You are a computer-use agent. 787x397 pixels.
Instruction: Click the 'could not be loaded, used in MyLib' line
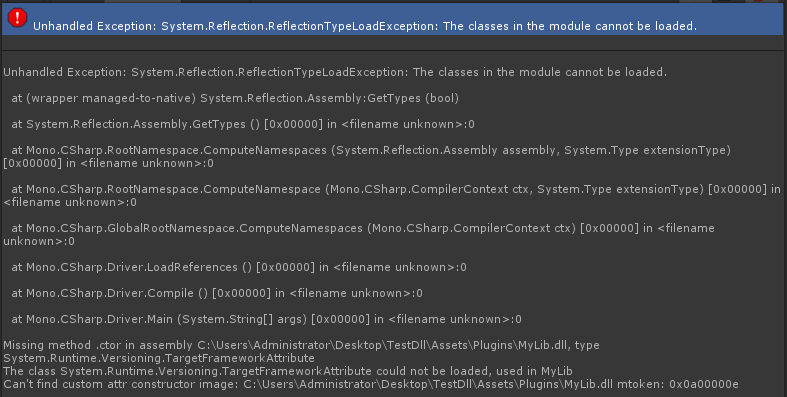point(288,371)
